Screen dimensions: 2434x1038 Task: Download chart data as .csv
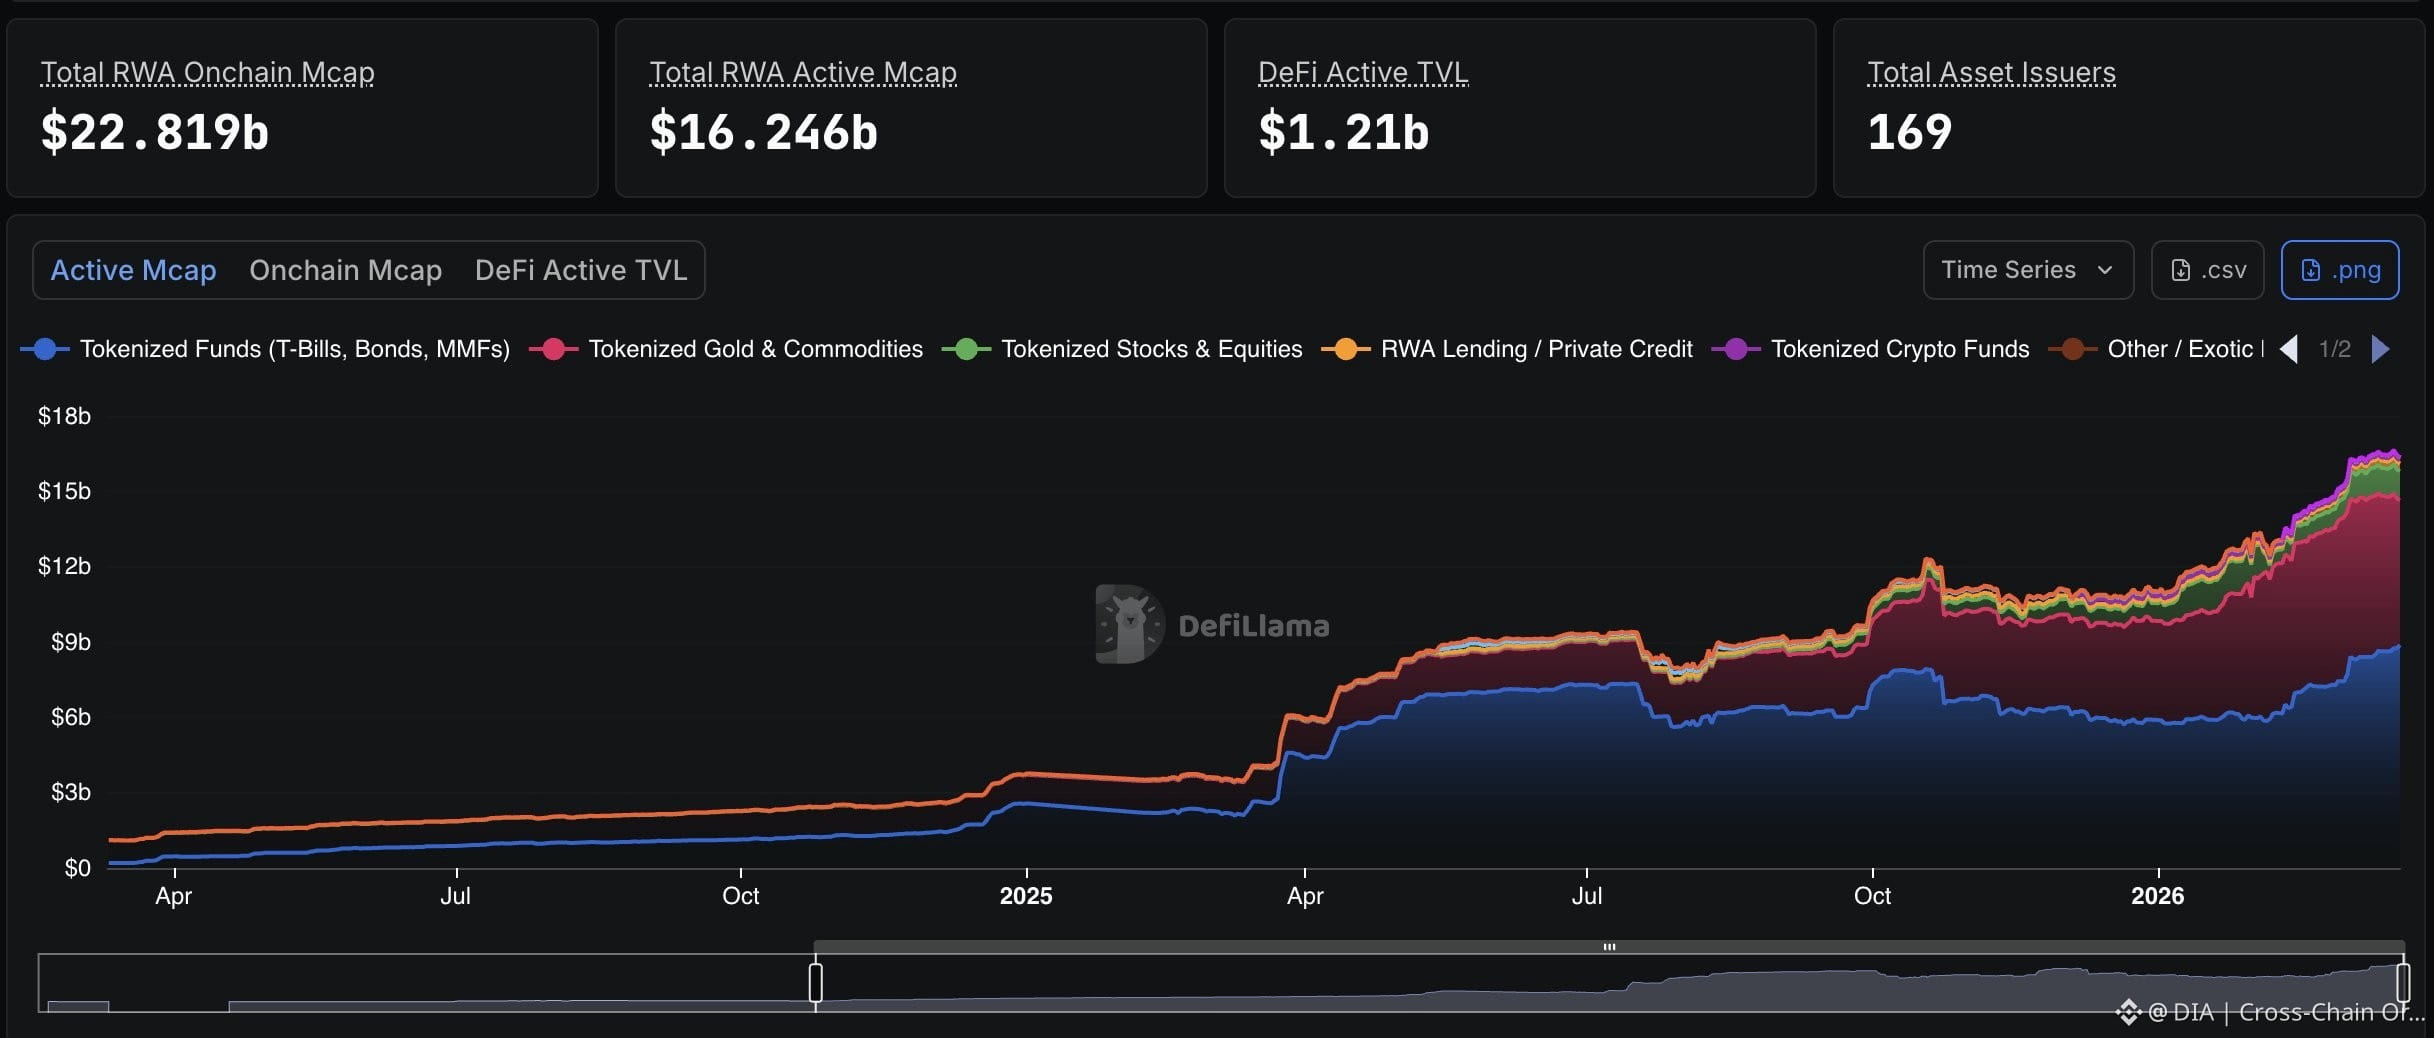(x=2207, y=270)
